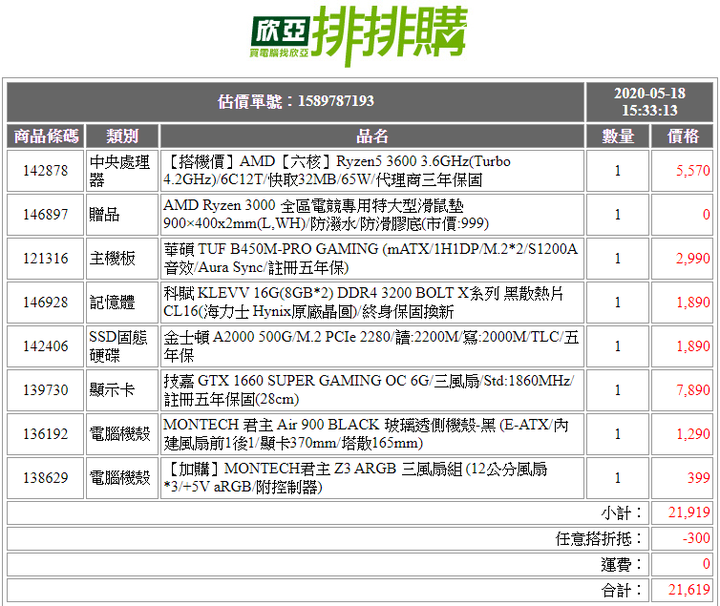Select the TUF B450M-PRO GAMING item
The height and width of the screenshot is (606, 720).
coord(371,258)
